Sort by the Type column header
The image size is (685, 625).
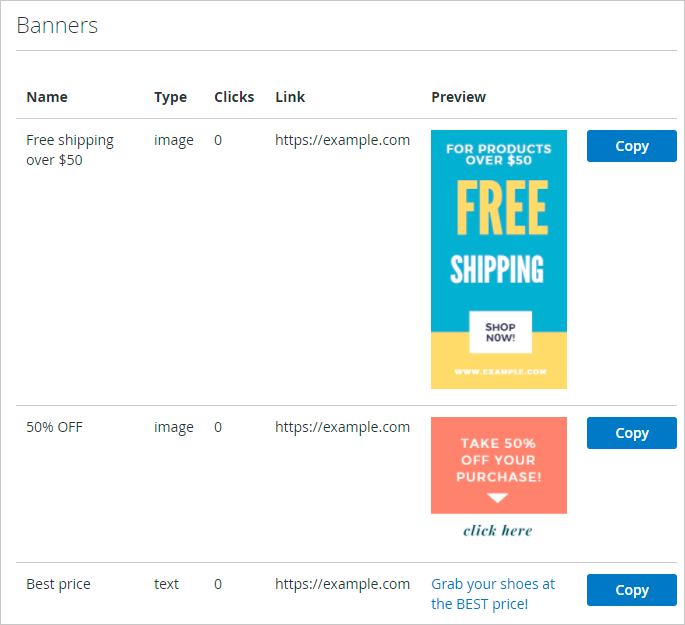click(x=170, y=97)
